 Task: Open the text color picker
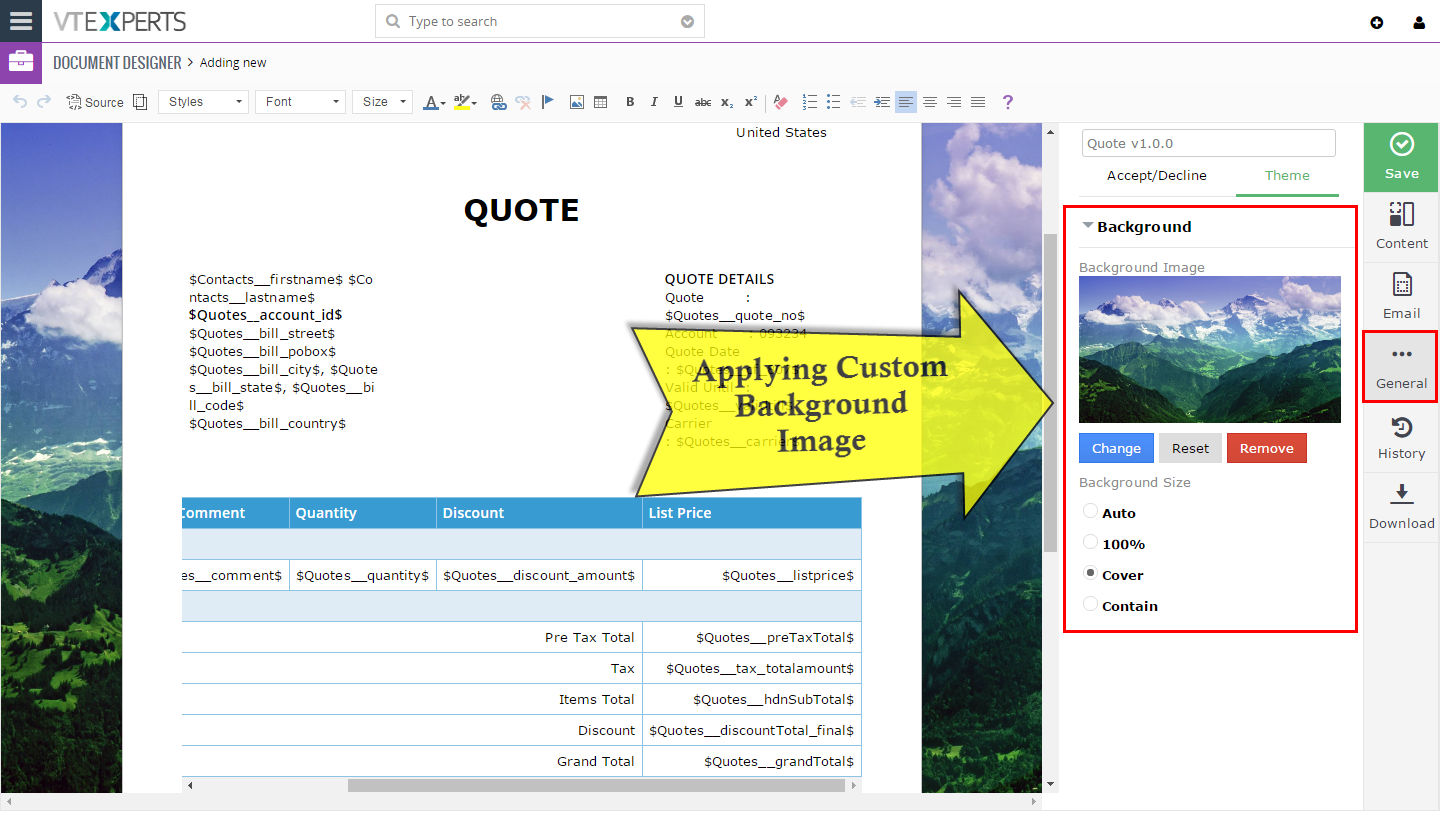click(434, 102)
